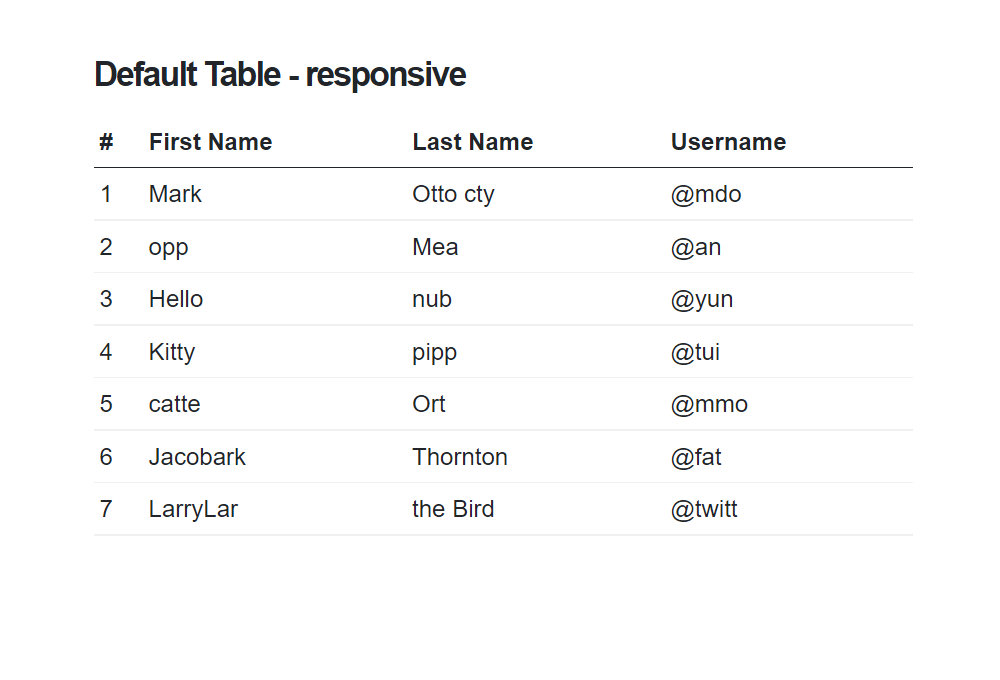Click the First Name column header
Viewport: 1000px width, 680px height.
click(x=210, y=142)
